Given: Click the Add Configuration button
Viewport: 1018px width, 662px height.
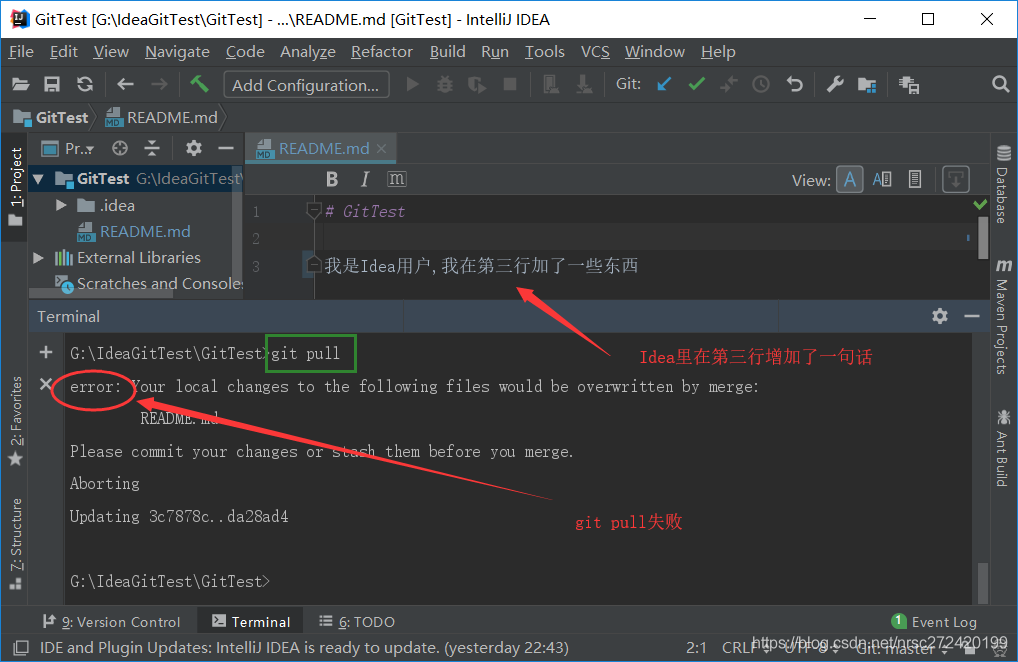Looking at the screenshot, I should (305, 85).
